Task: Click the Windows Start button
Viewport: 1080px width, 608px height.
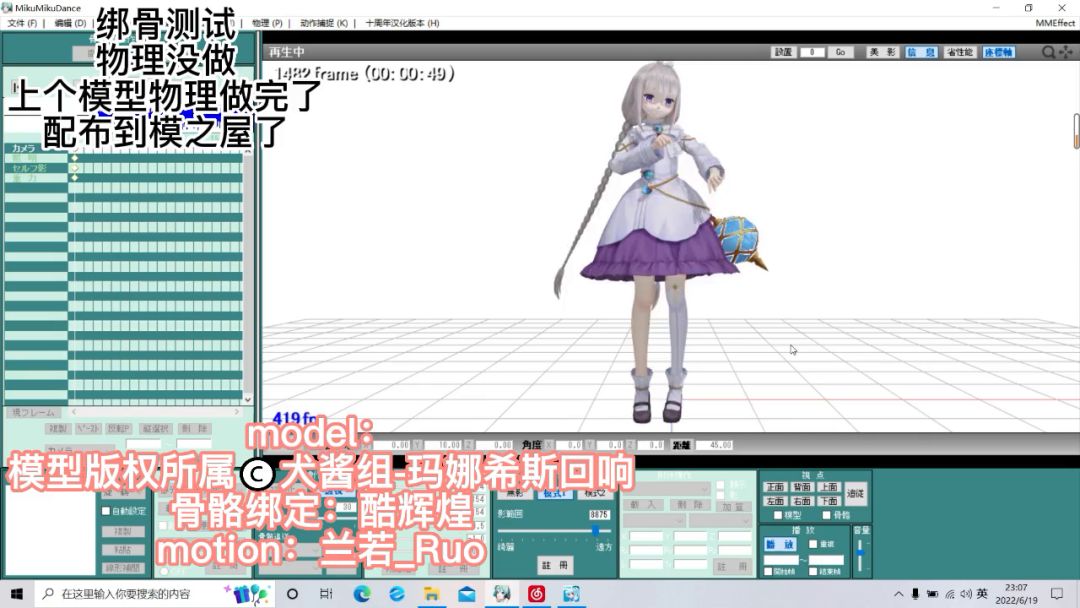Action: [17, 594]
